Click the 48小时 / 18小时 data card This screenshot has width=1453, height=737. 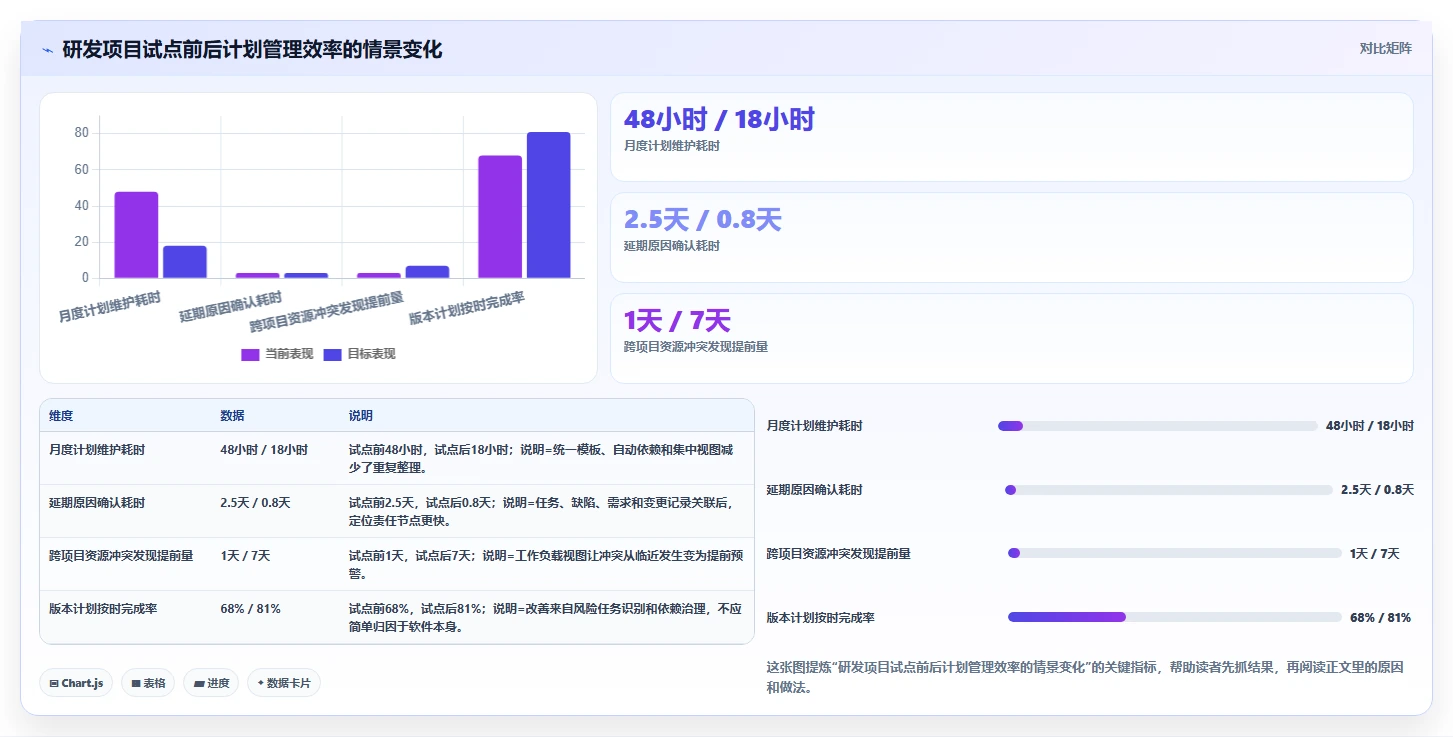1011,137
